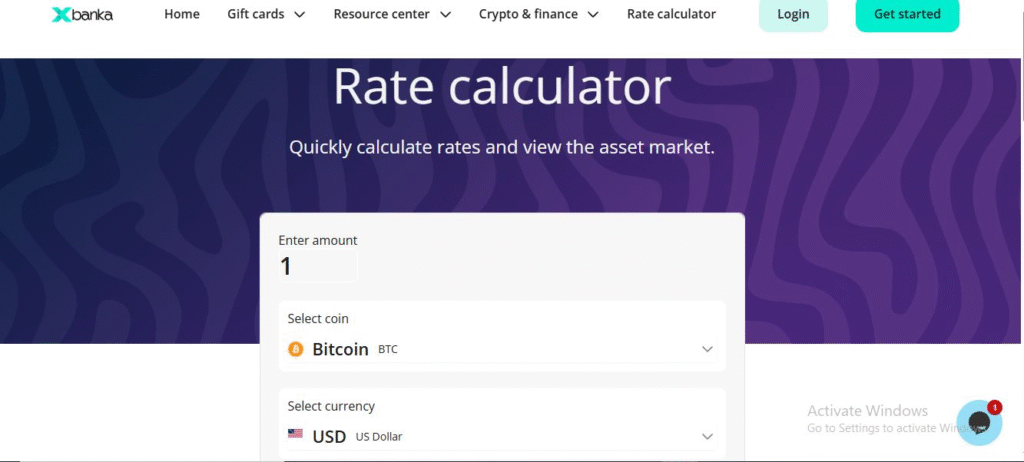Open the Select currency dropdown arrow

(x=707, y=436)
